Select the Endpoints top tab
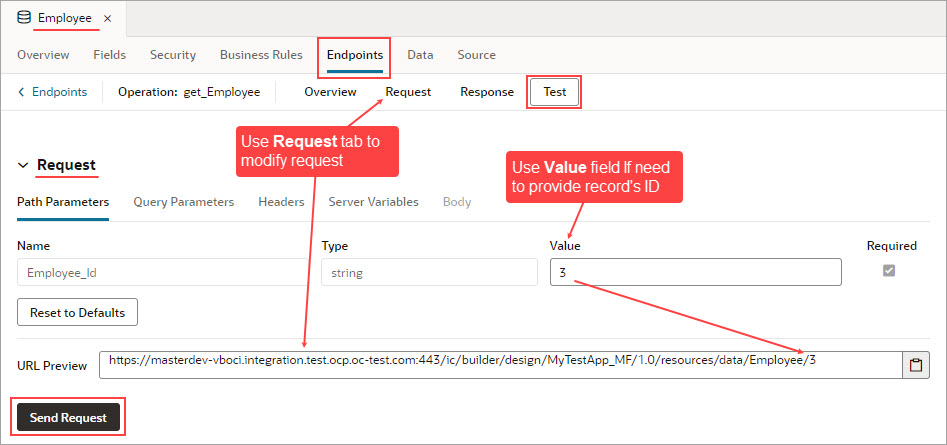This screenshot has height=445, width=947. pyautogui.click(x=355, y=55)
